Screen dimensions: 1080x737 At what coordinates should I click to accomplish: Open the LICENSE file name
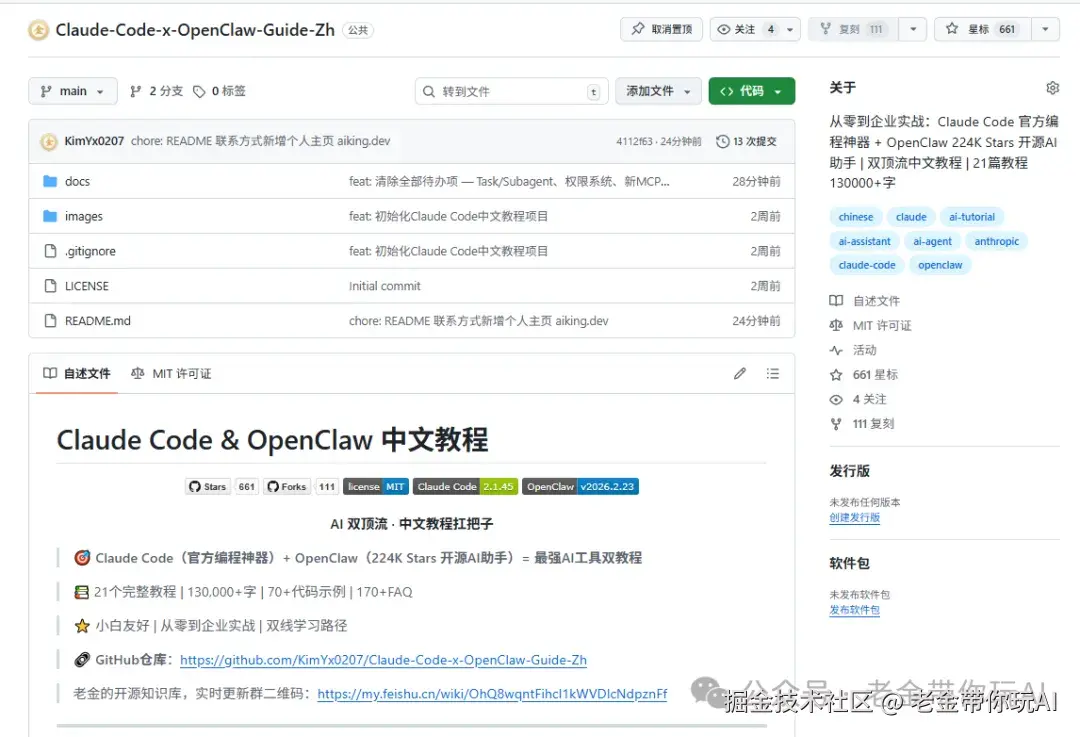87,286
